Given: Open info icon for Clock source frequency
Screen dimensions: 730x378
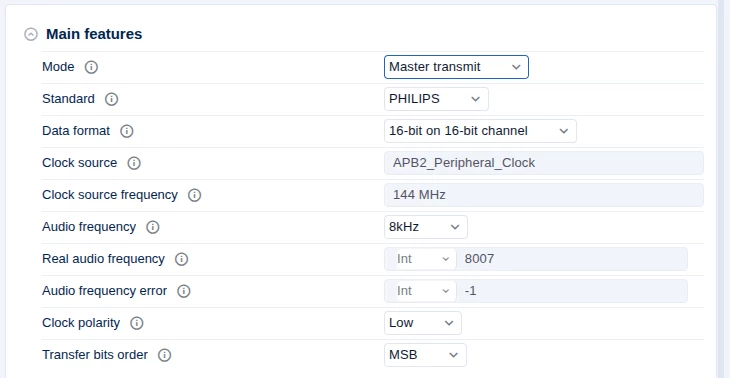Looking at the screenshot, I should click(x=194, y=195).
